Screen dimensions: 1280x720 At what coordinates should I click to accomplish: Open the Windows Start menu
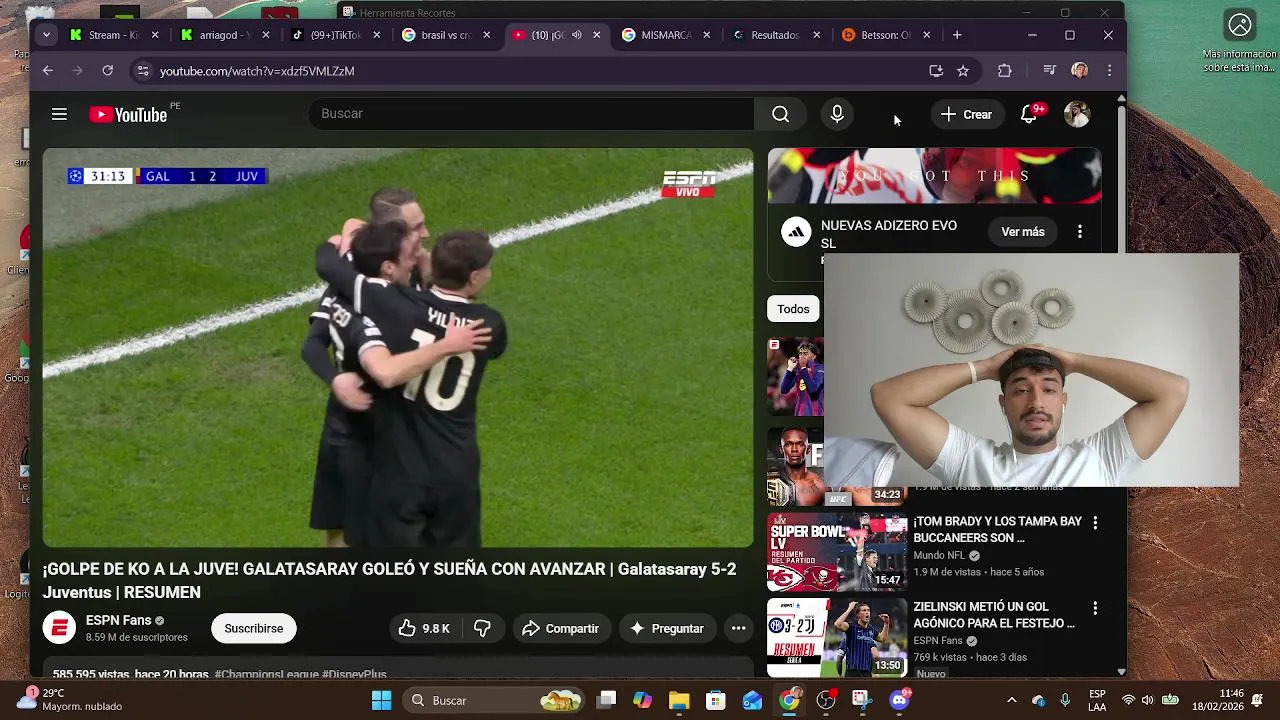pyautogui.click(x=381, y=700)
